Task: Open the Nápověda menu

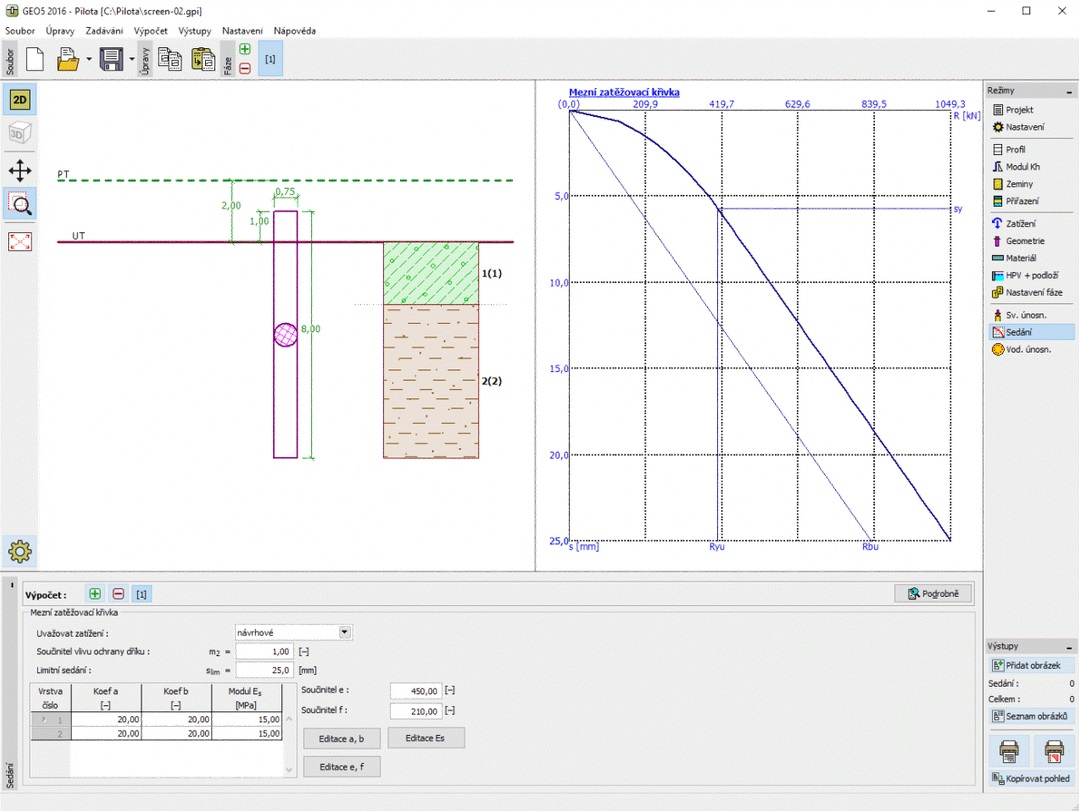Action: coord(294,31)
